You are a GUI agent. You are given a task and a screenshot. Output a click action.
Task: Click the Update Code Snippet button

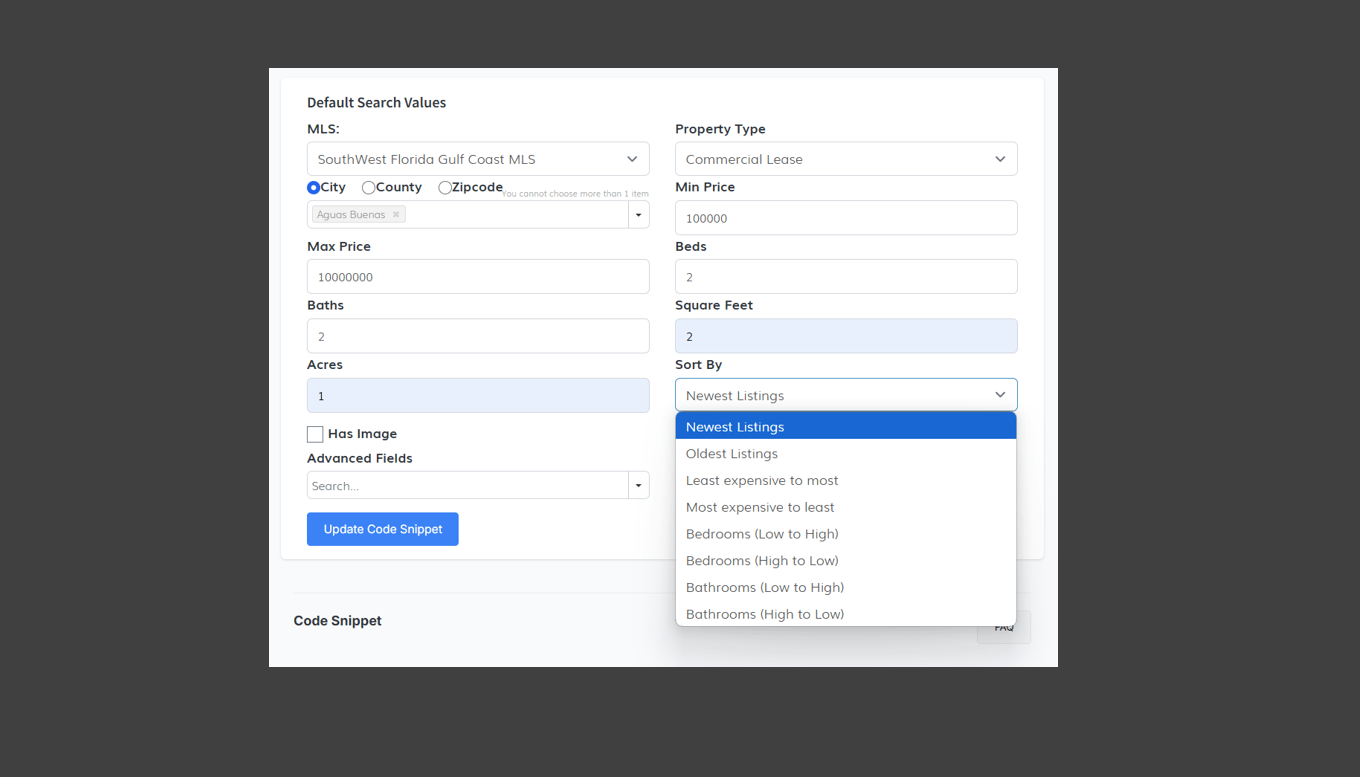point(382,529)
